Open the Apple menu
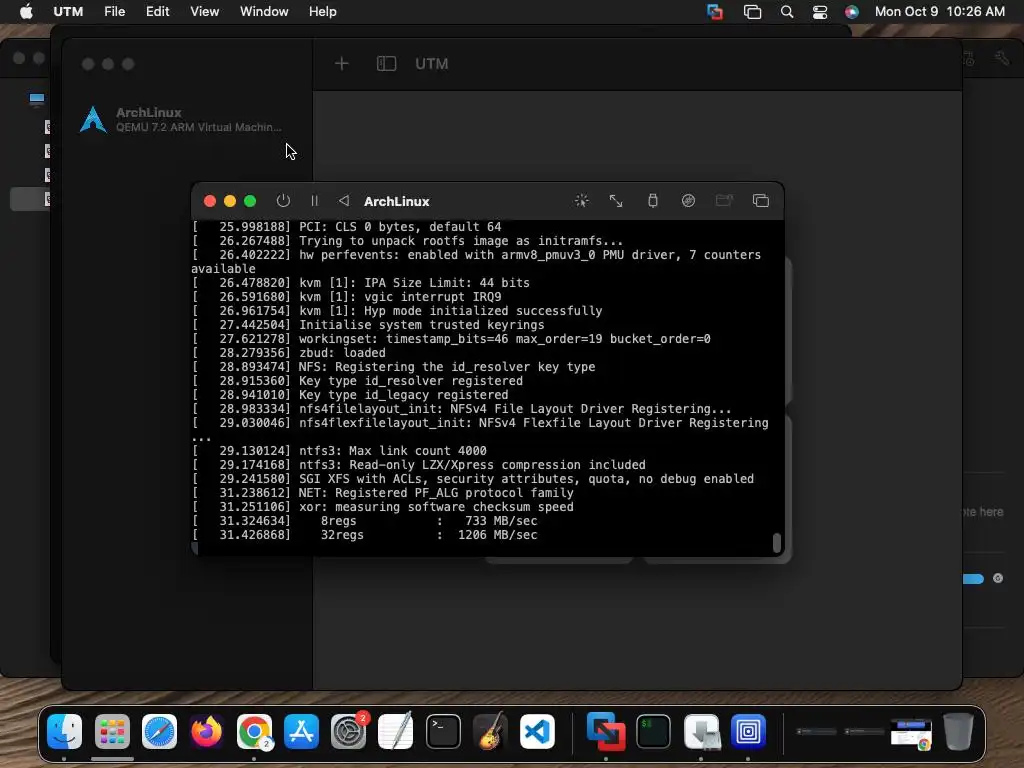Image resolution: width=1024 pixels, height=768 pixels. pyautogui.click(x=26, y=12)
